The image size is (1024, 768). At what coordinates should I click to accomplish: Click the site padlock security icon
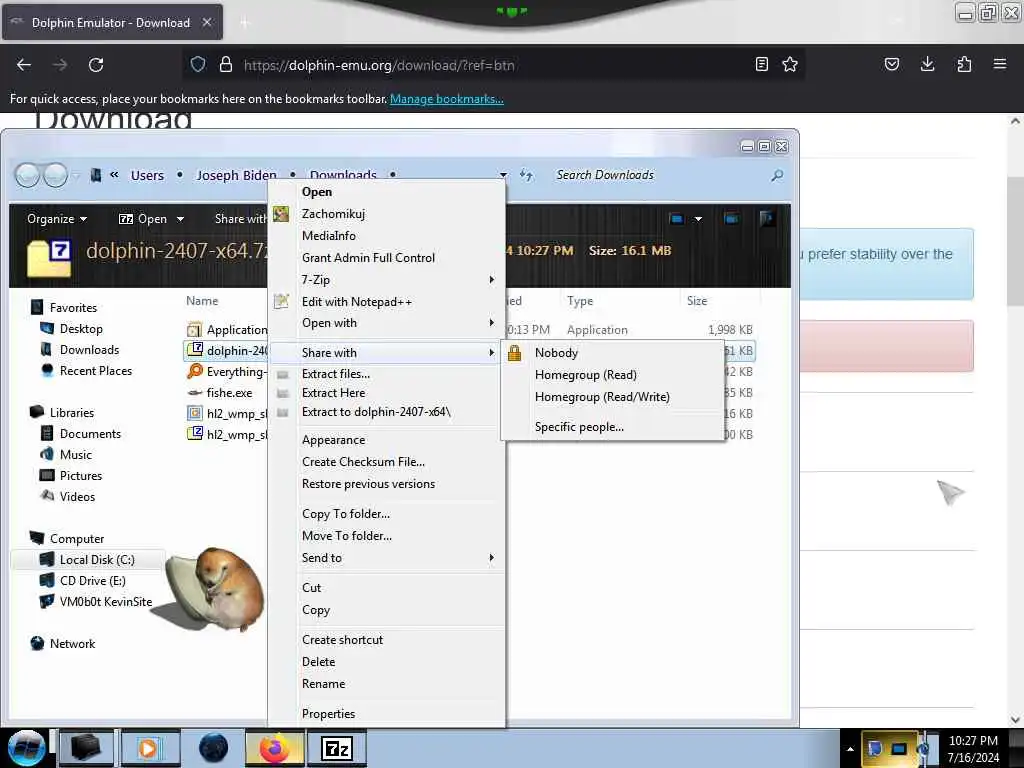[225, 65]
